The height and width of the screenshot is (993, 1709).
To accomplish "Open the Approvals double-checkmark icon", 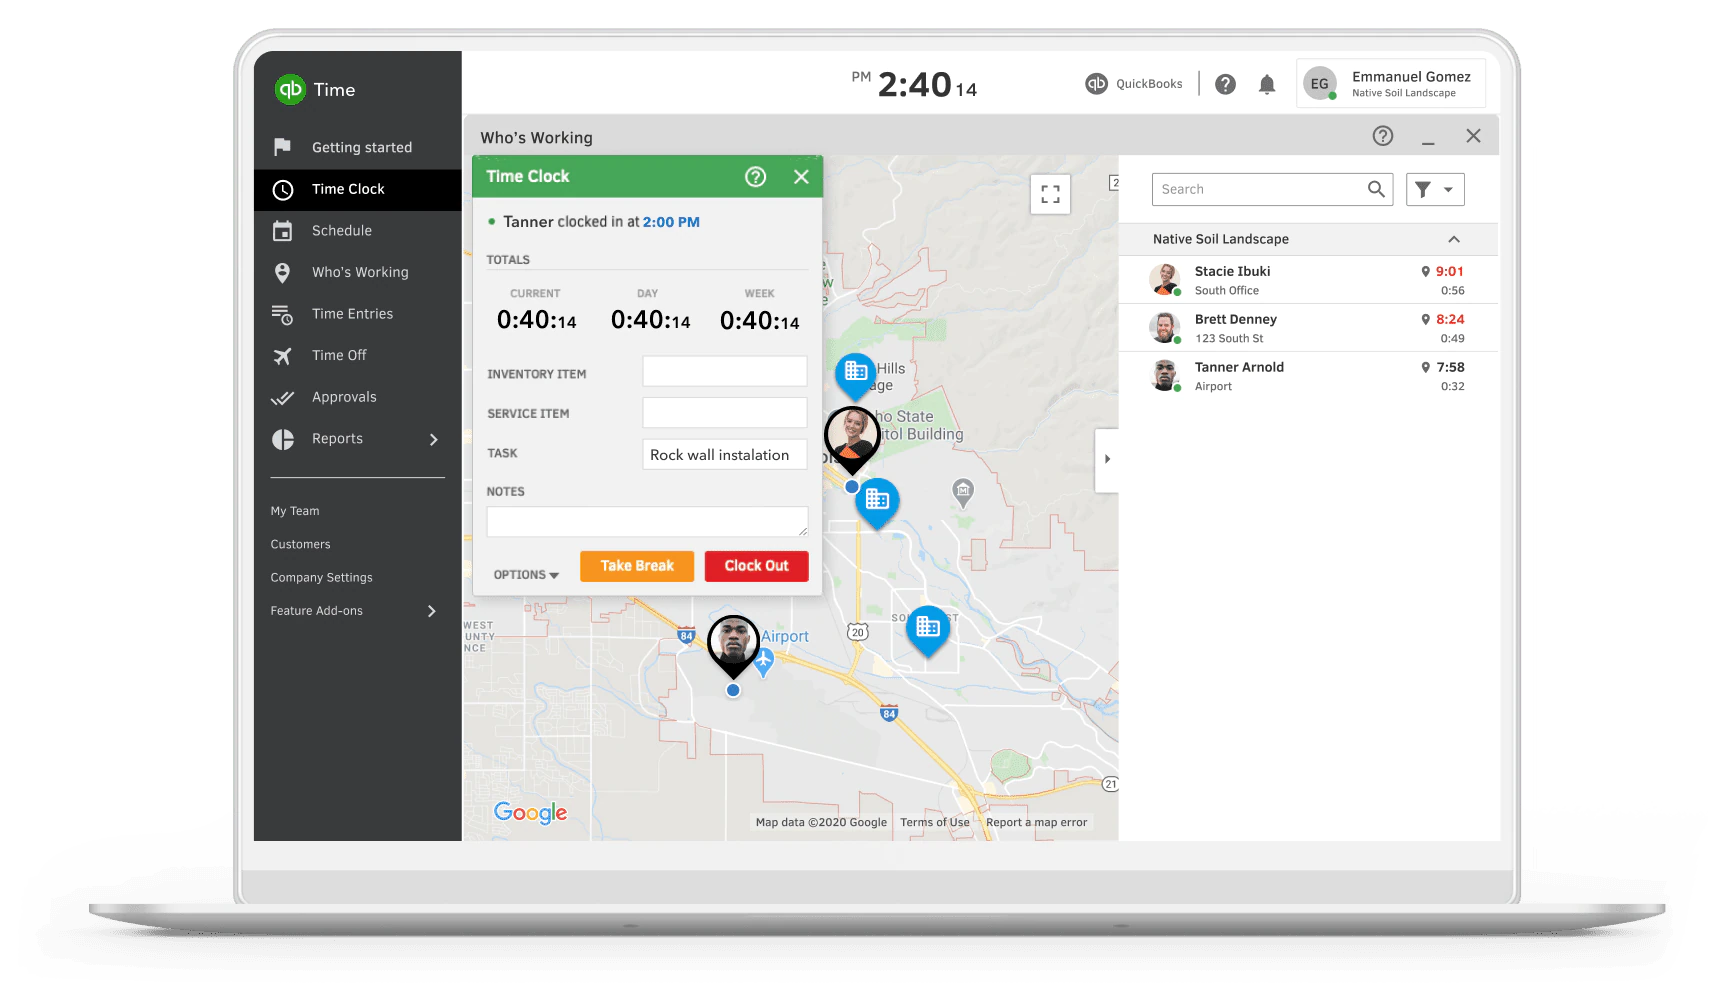I will pos(283,397).
